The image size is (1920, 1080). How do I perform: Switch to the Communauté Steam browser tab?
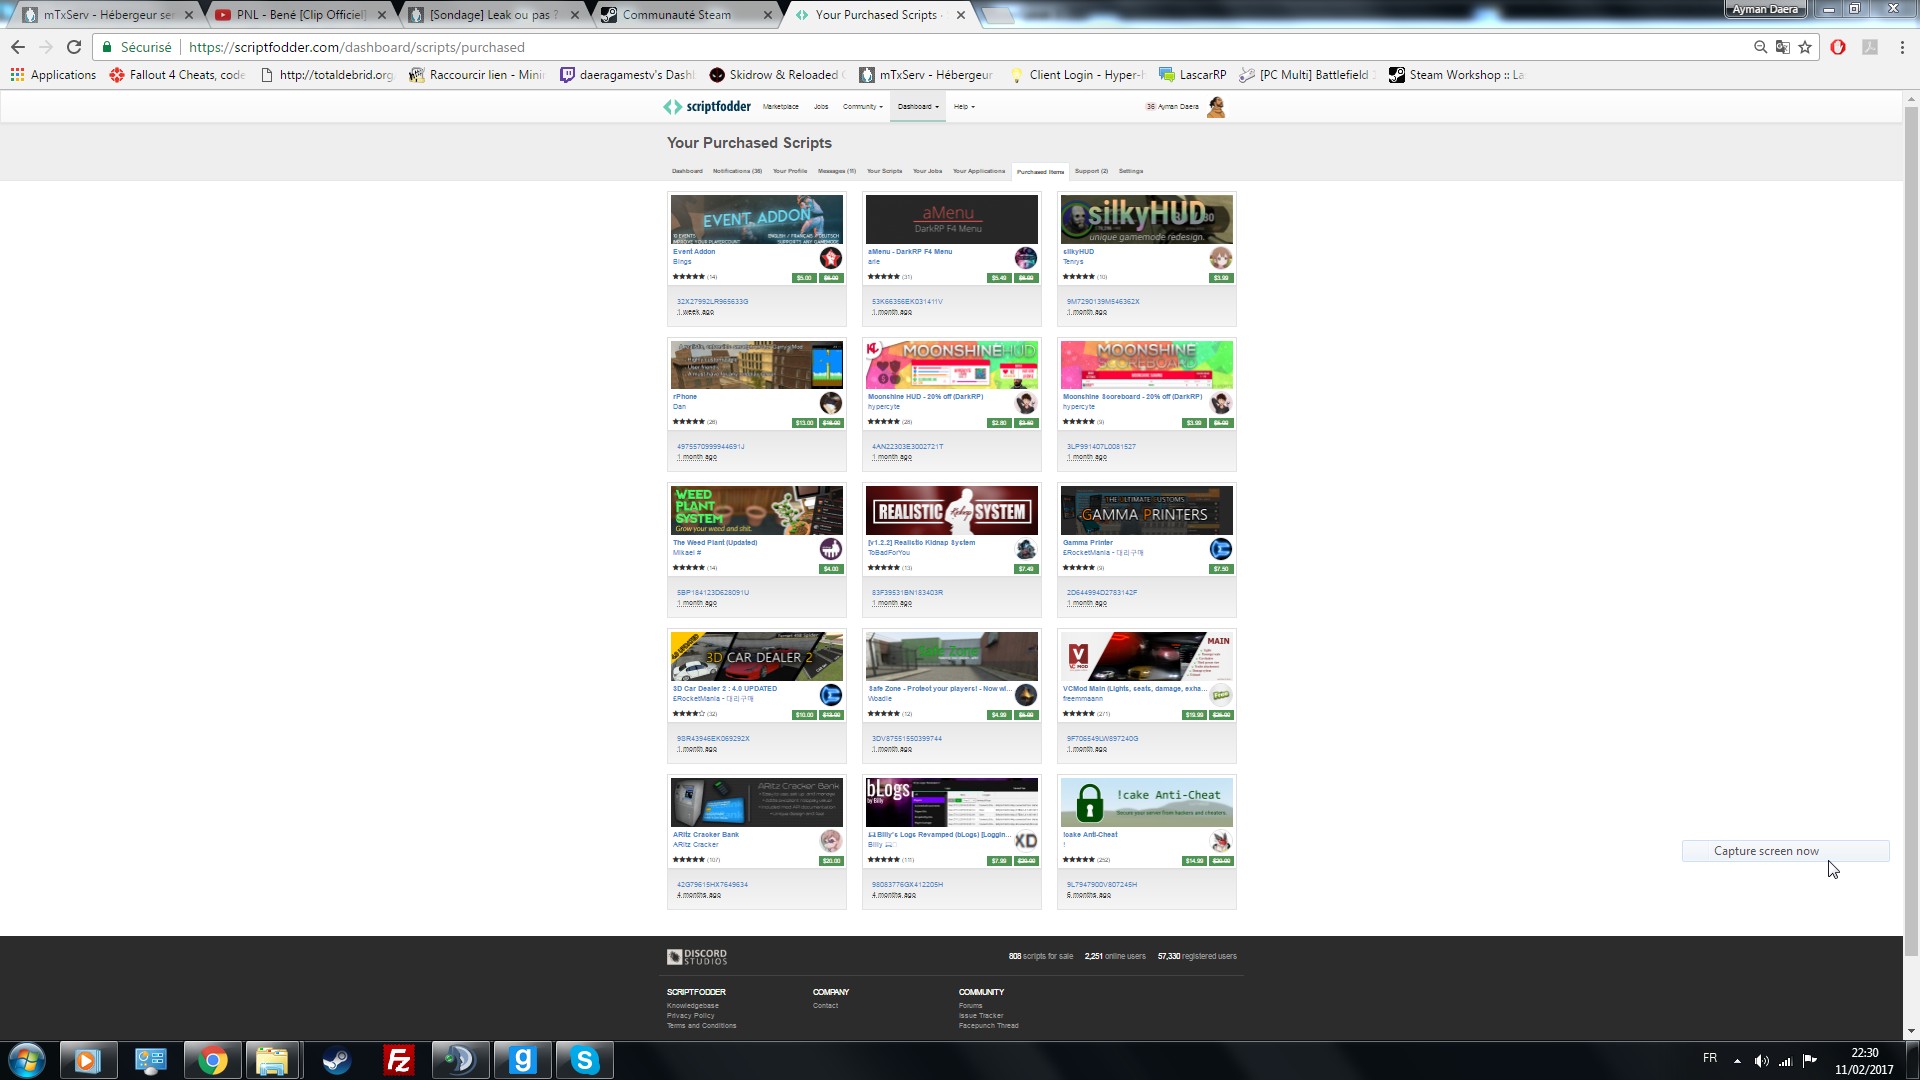686,15
